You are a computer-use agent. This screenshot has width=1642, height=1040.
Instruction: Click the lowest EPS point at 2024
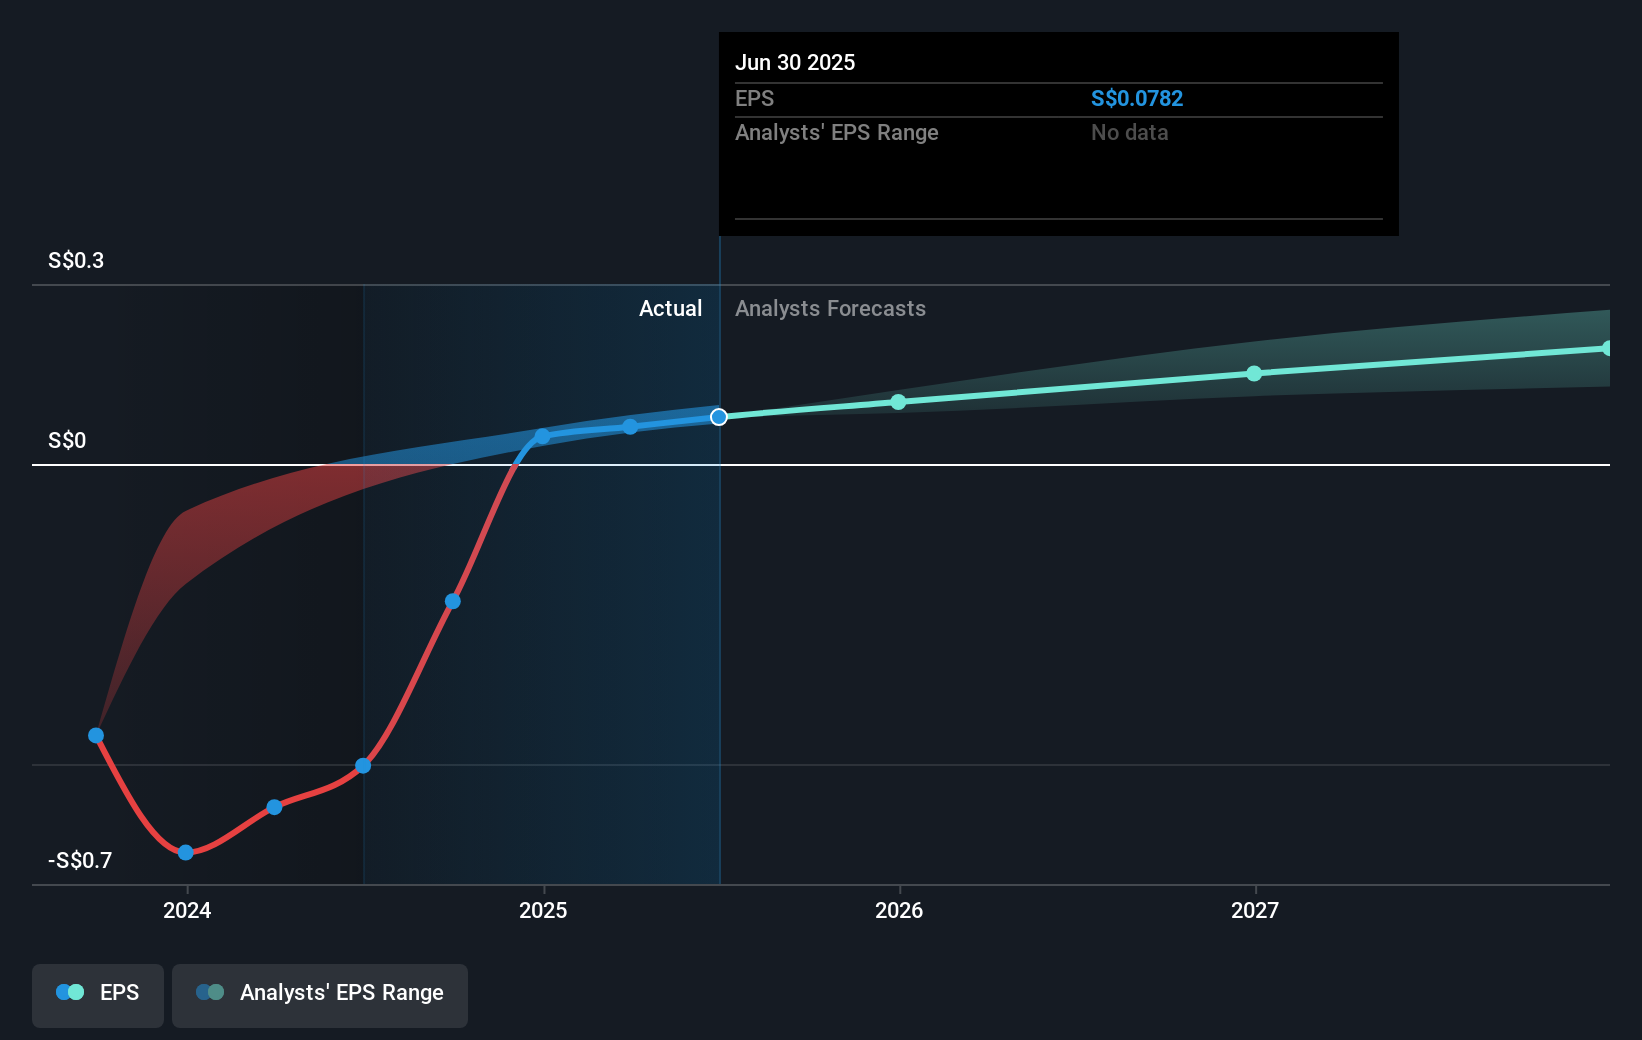coord(186,853)
